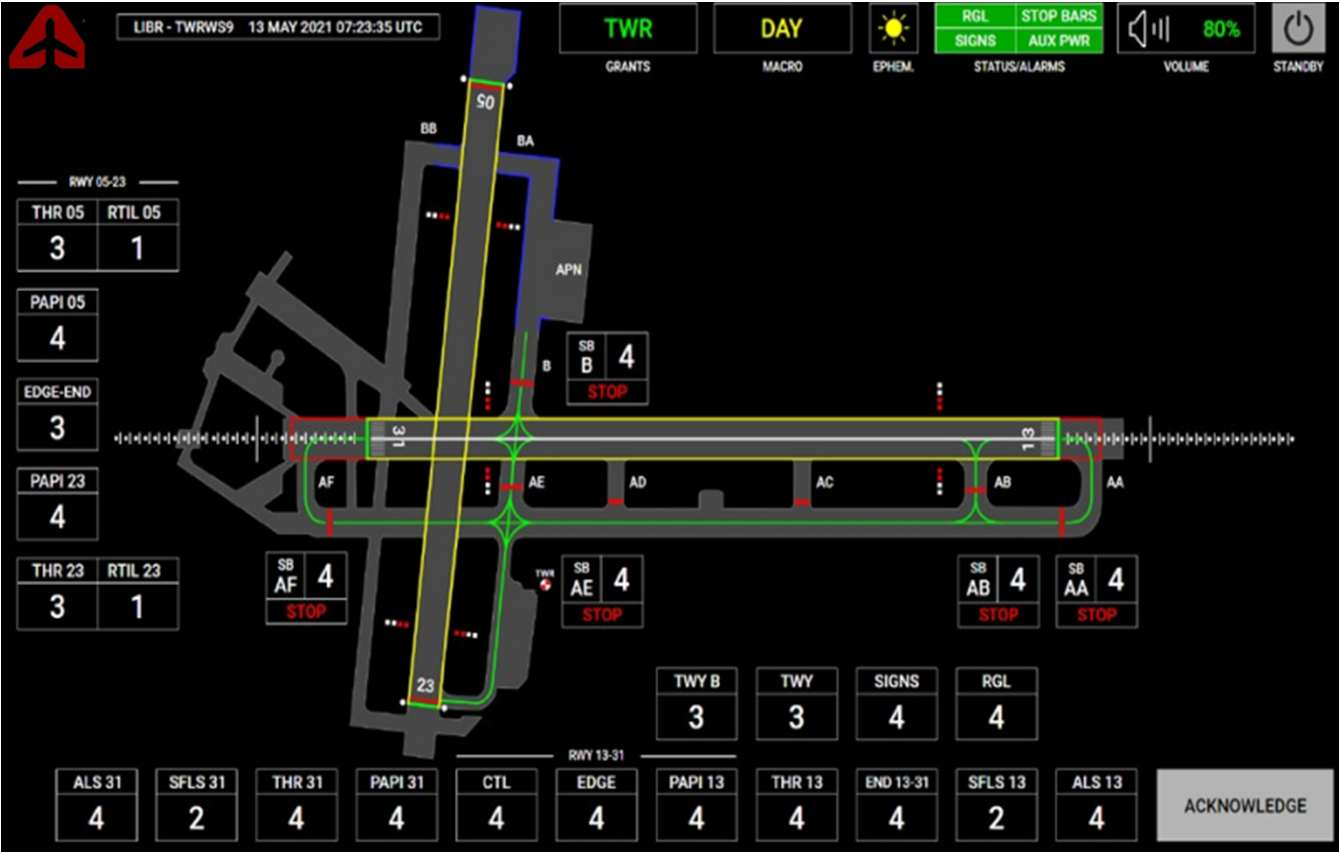Click the ALS 31 intensity box
The width and height of the screenshot is (1340, 853).
(x=96, y=804)
